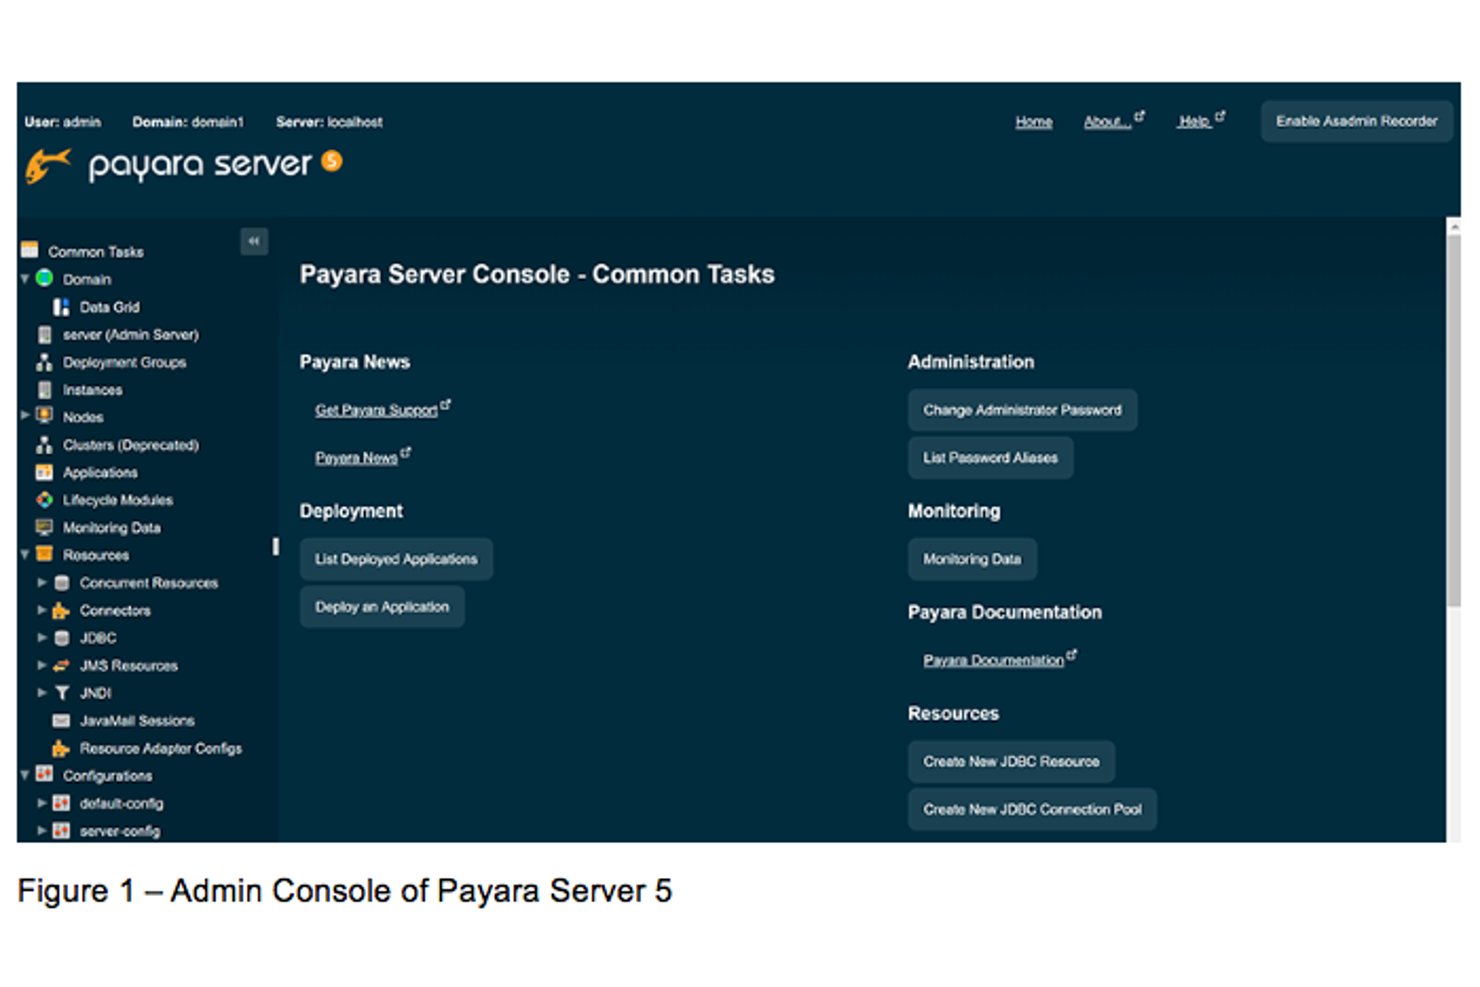
Task: Click Change Administrator Password button
Action: pos(1022,410)
